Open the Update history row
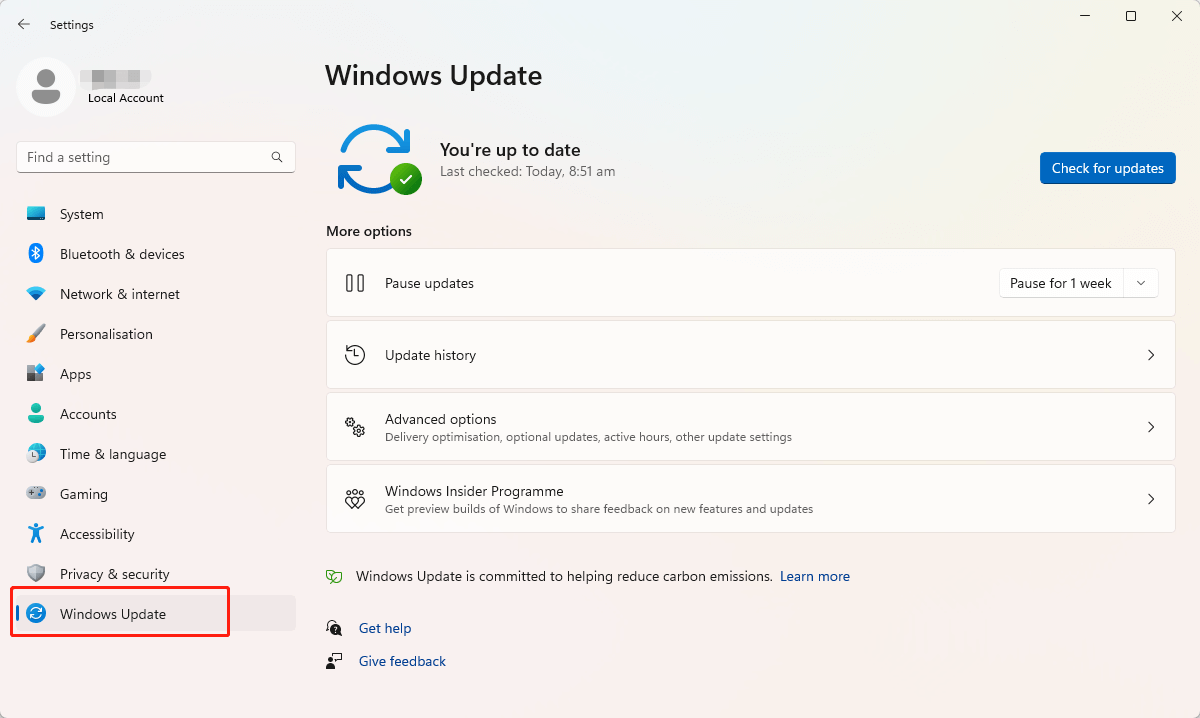The image size is (1200, 718). point(751,355)
